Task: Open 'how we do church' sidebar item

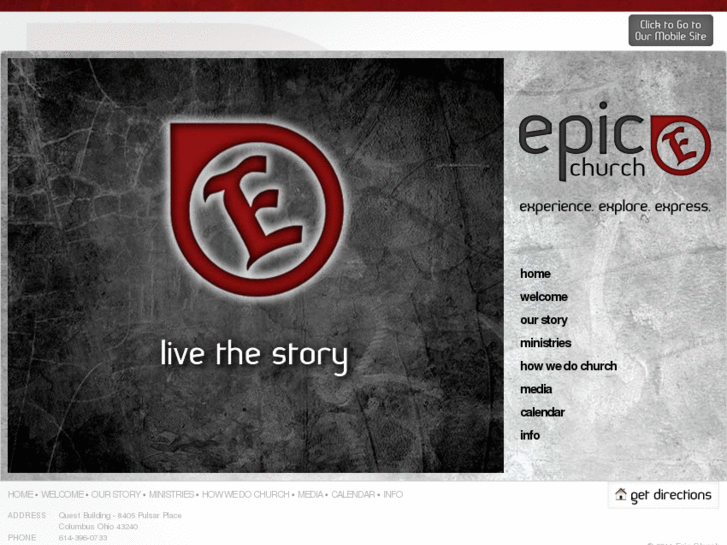Action: click(x=568, y=366)
